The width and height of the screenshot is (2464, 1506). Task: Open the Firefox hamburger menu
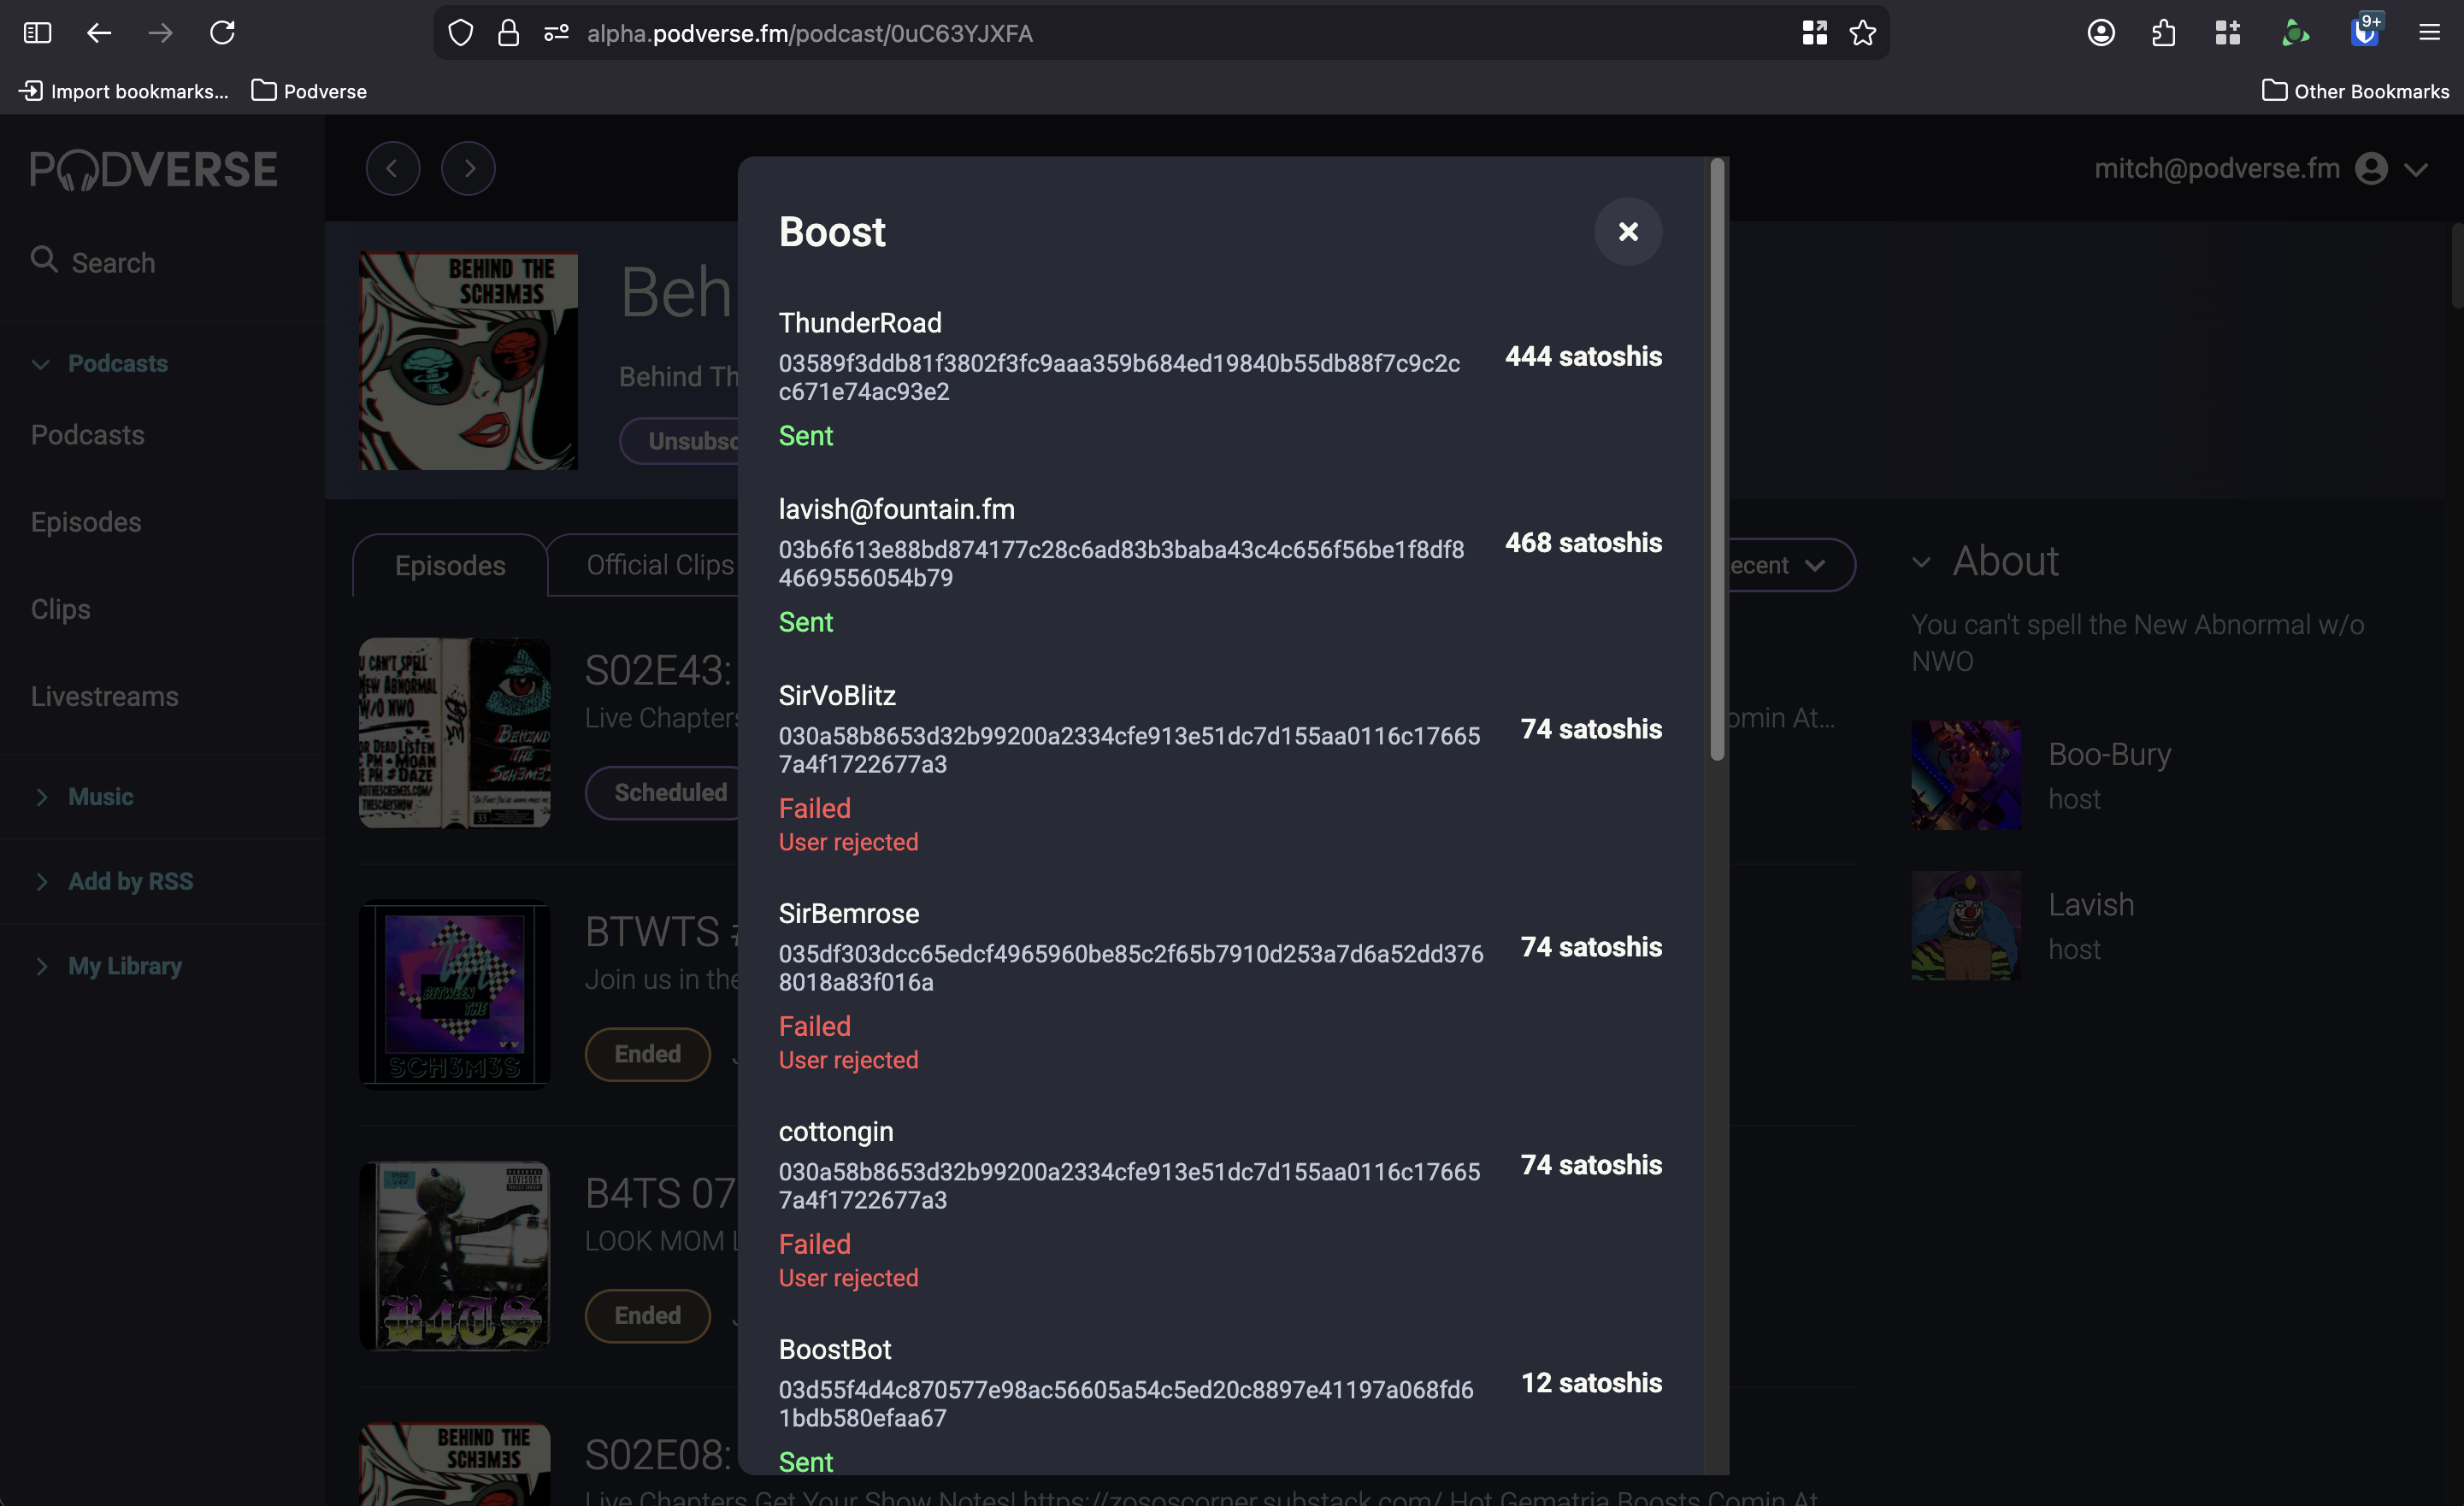click(2429, 33)
